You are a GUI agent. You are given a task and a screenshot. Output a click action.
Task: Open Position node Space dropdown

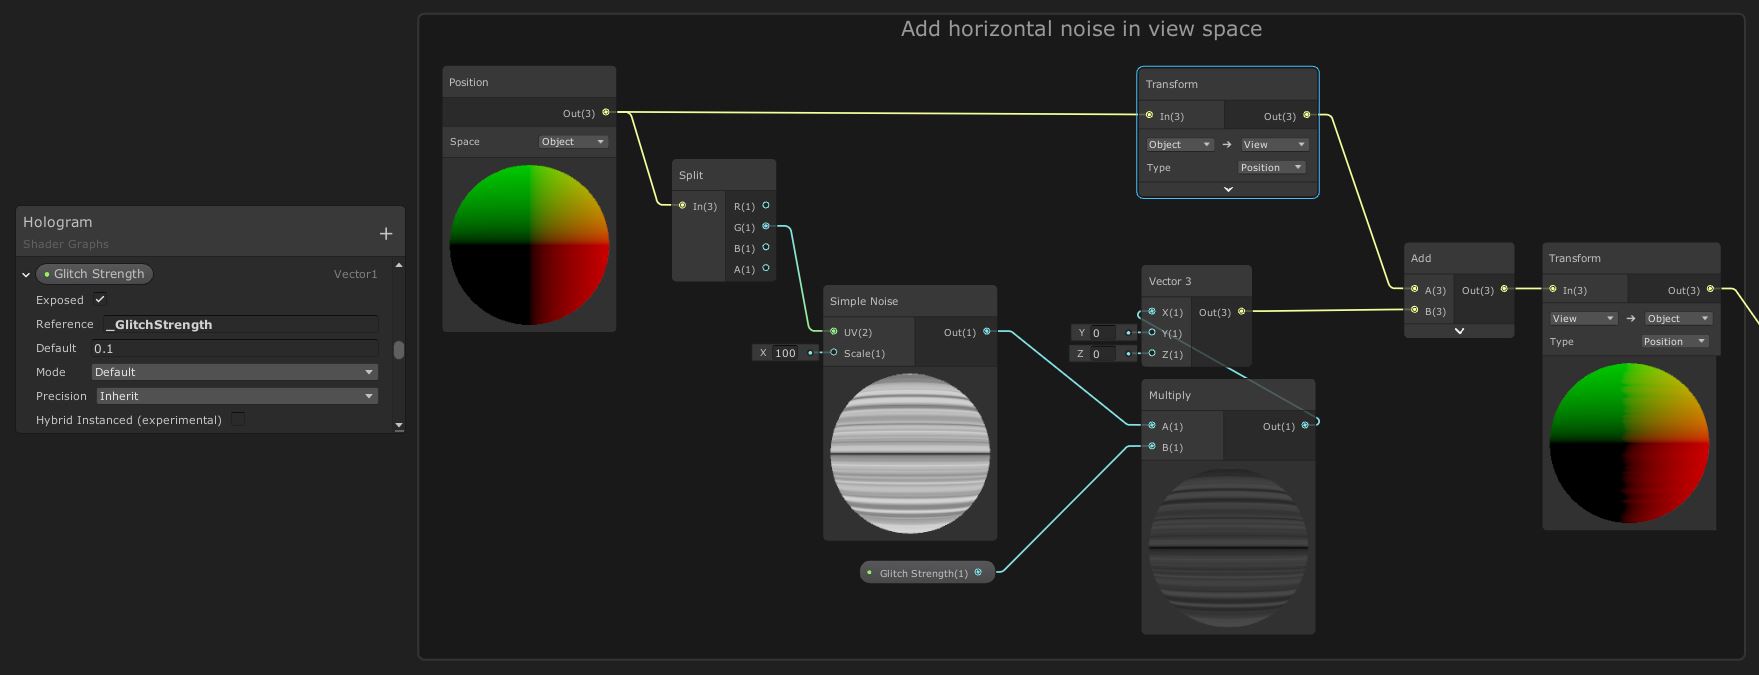[x=573, y=142]
